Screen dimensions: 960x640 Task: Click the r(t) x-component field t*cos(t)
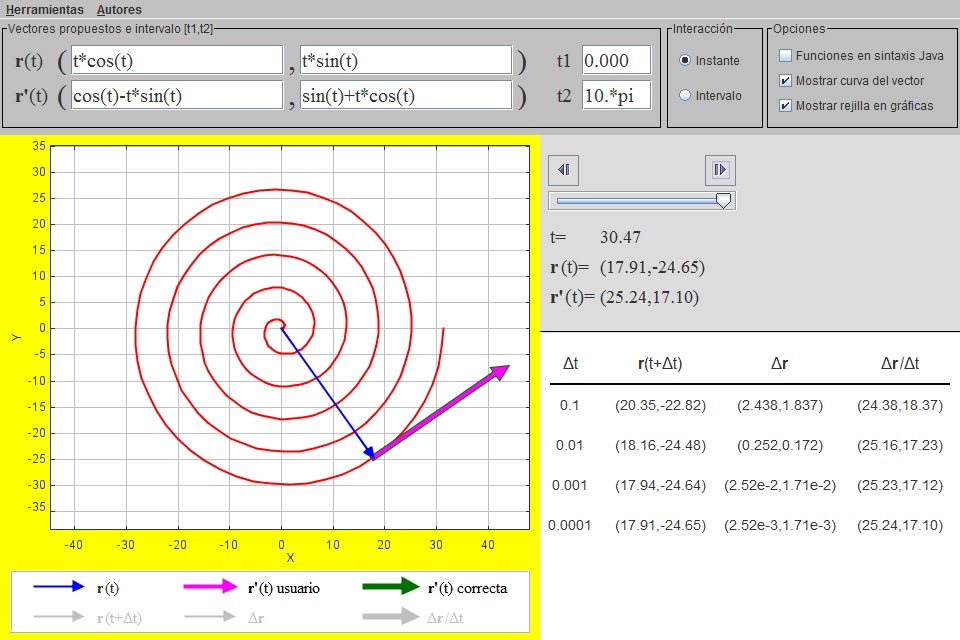tap(177, 61)
